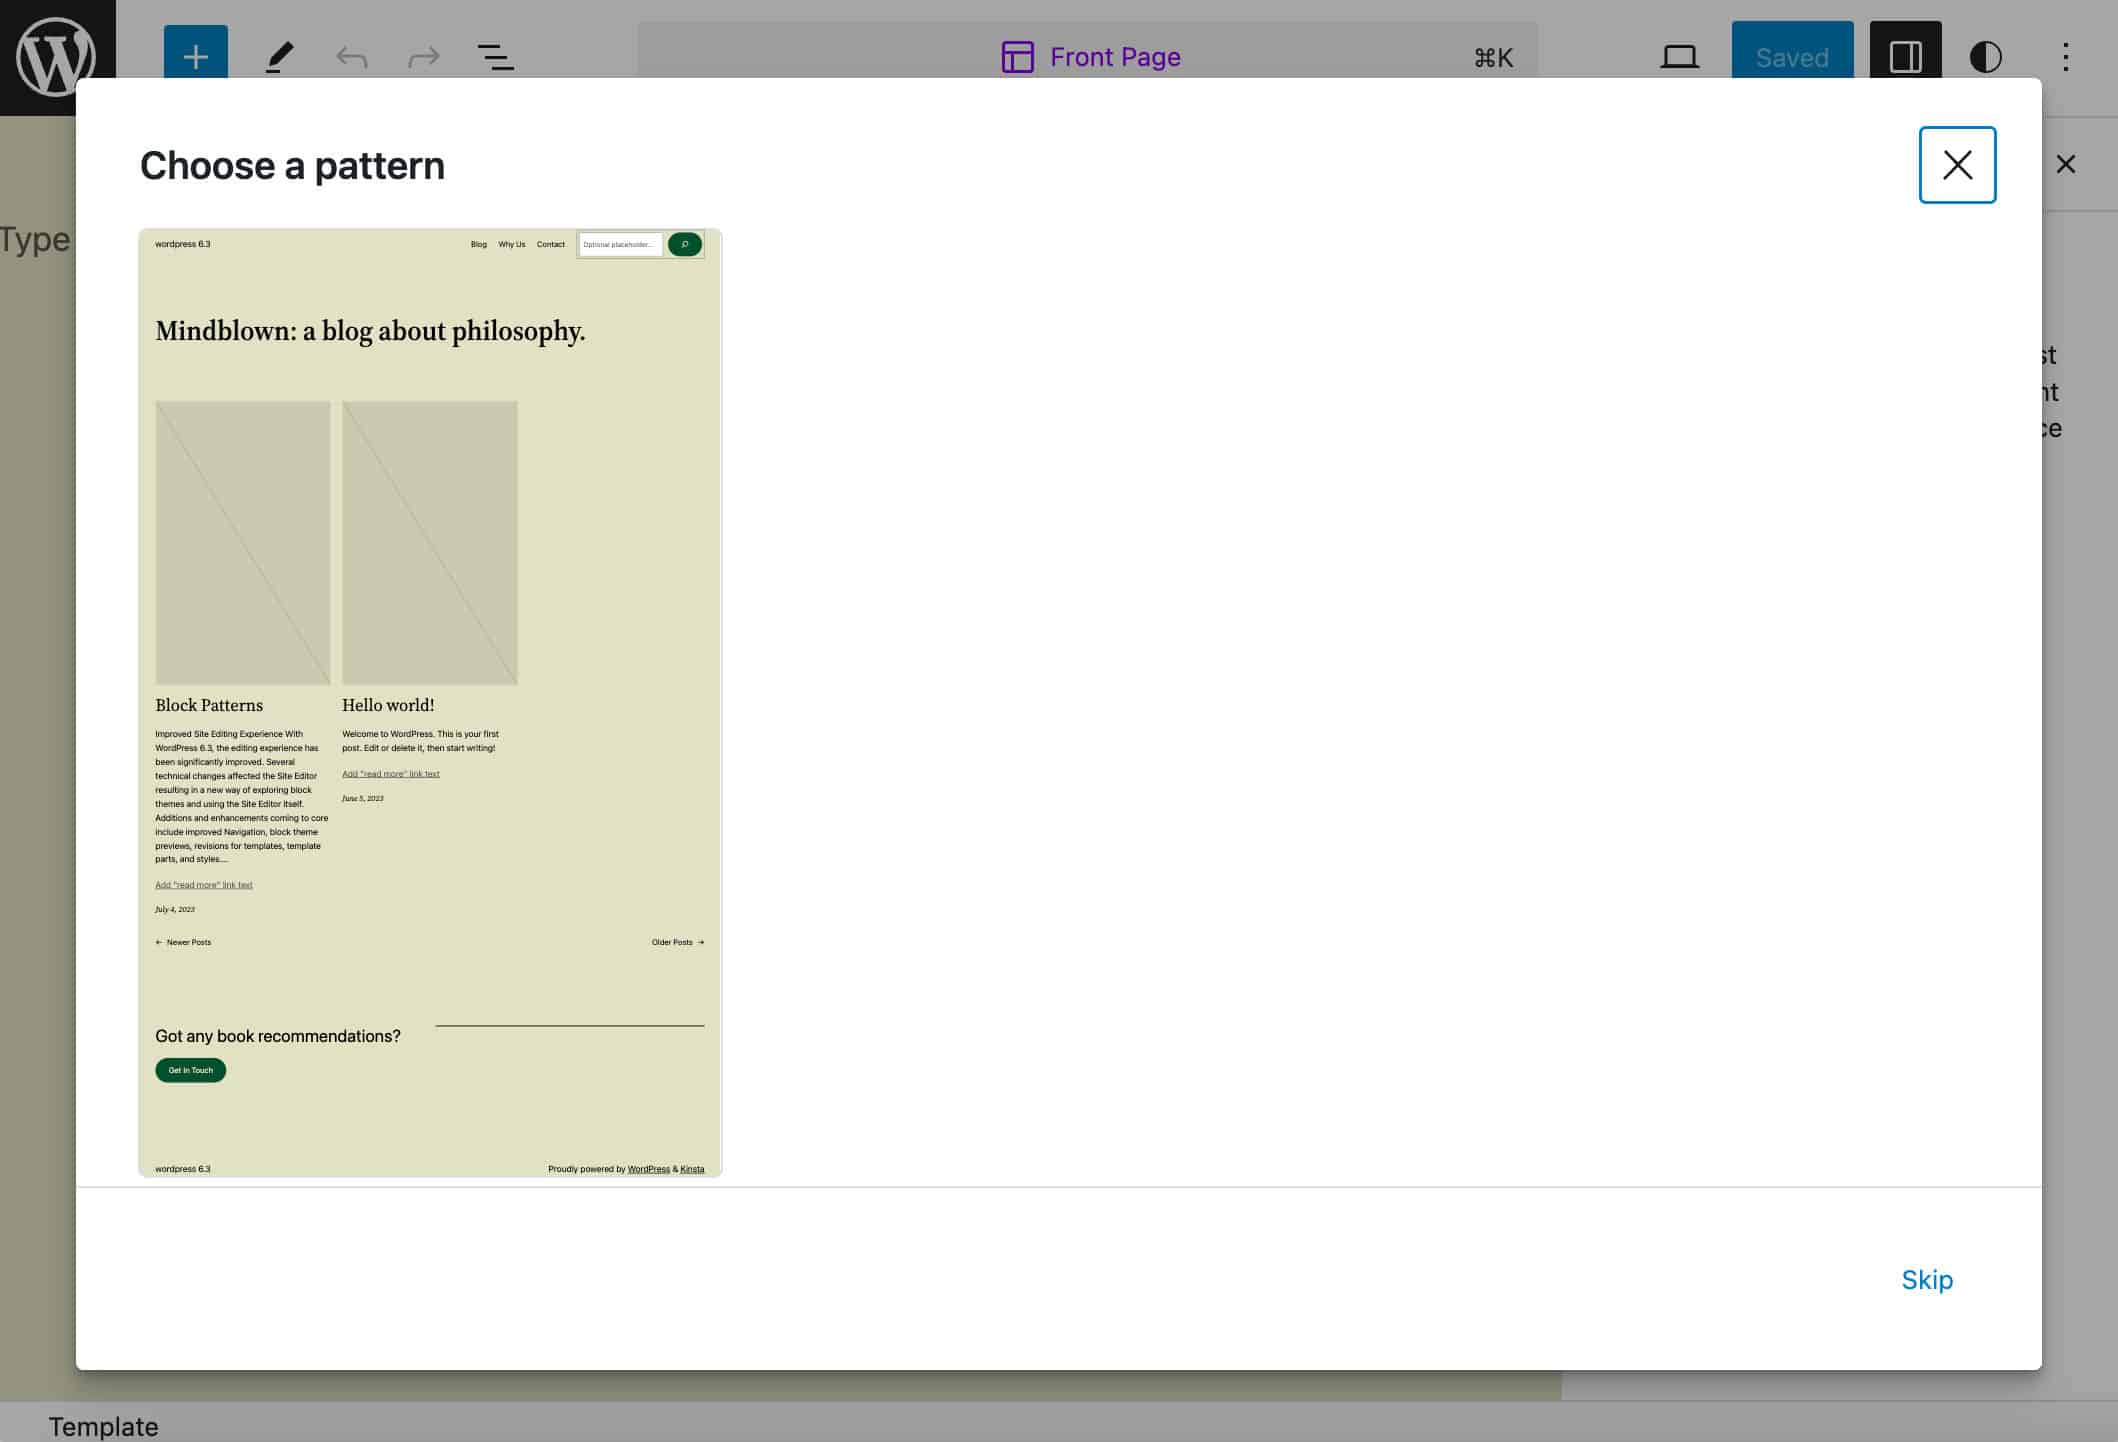Click Older Posts inside the pattern preview

click(x=676, y=942)
